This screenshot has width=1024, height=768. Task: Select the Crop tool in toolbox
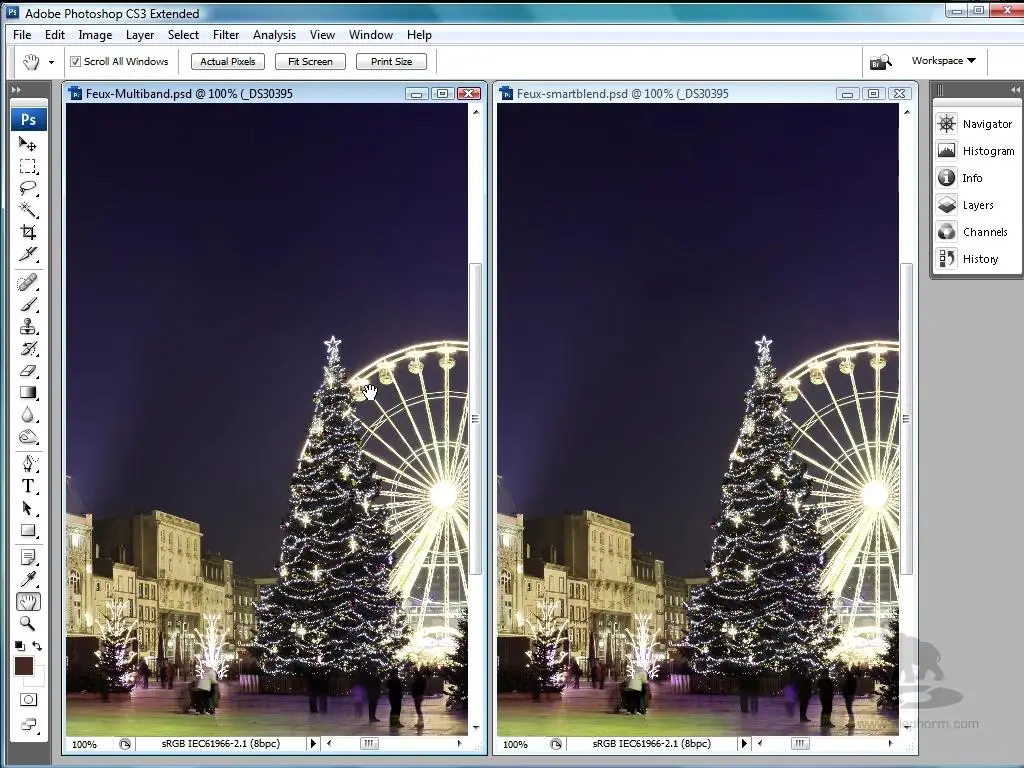click(x=28, y=232)
